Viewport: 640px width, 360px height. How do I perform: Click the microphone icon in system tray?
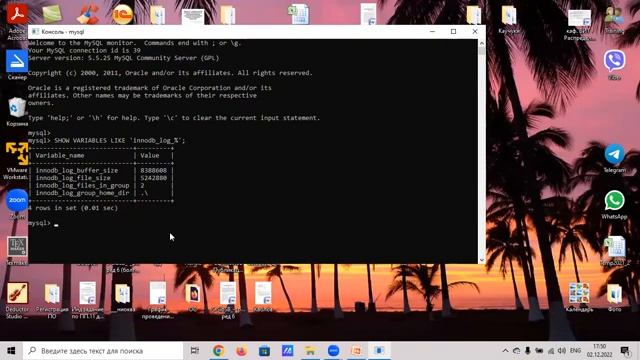527,351
